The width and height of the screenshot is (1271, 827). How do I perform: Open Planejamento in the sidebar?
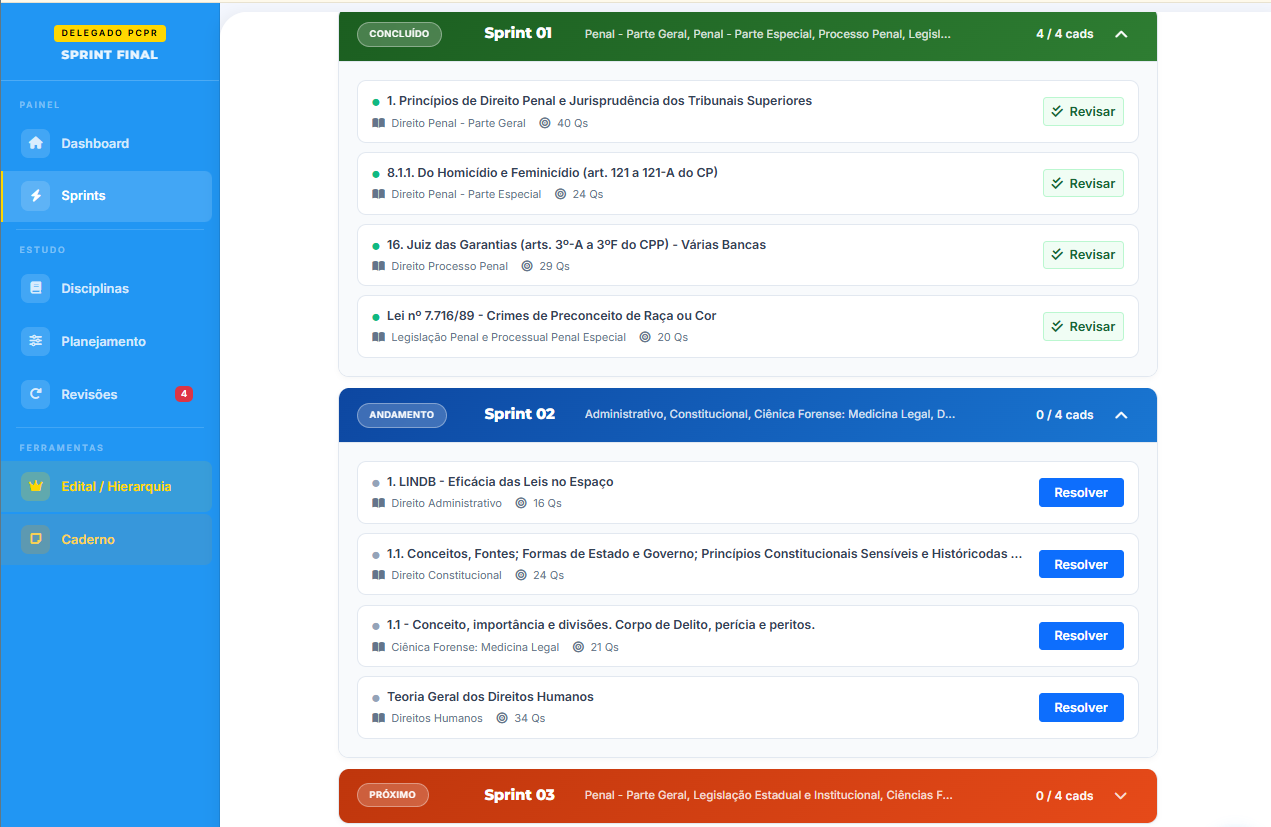point(106,341)
